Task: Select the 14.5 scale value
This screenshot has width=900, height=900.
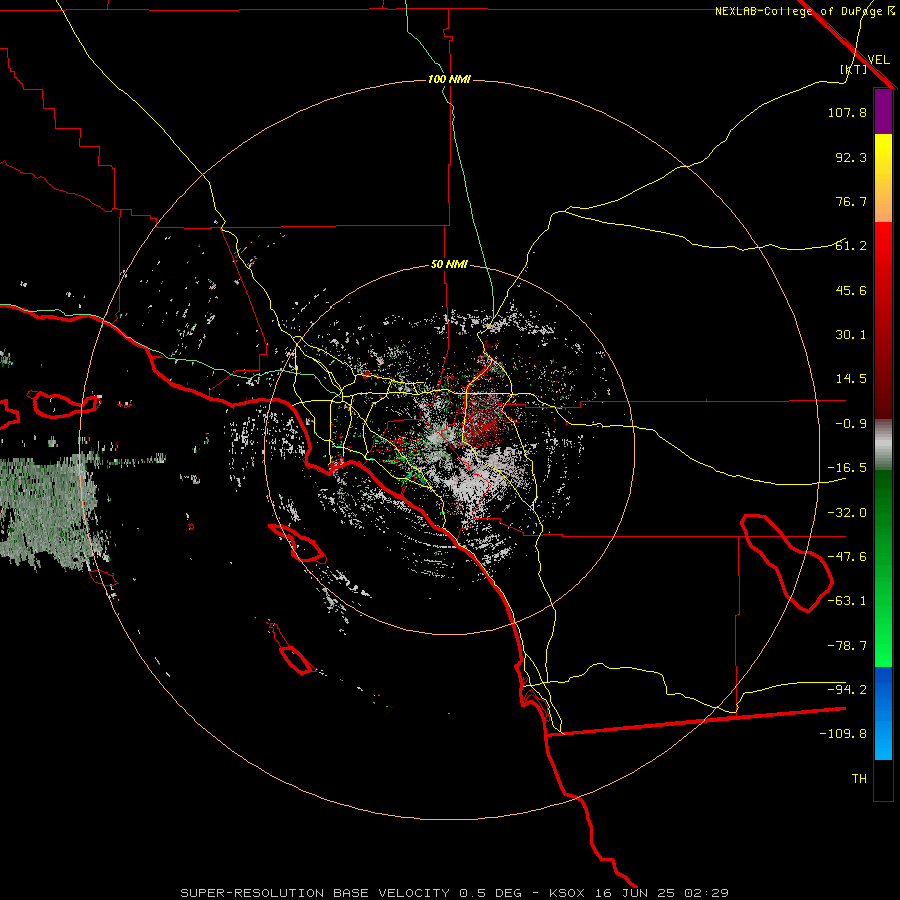Action: 851,379
